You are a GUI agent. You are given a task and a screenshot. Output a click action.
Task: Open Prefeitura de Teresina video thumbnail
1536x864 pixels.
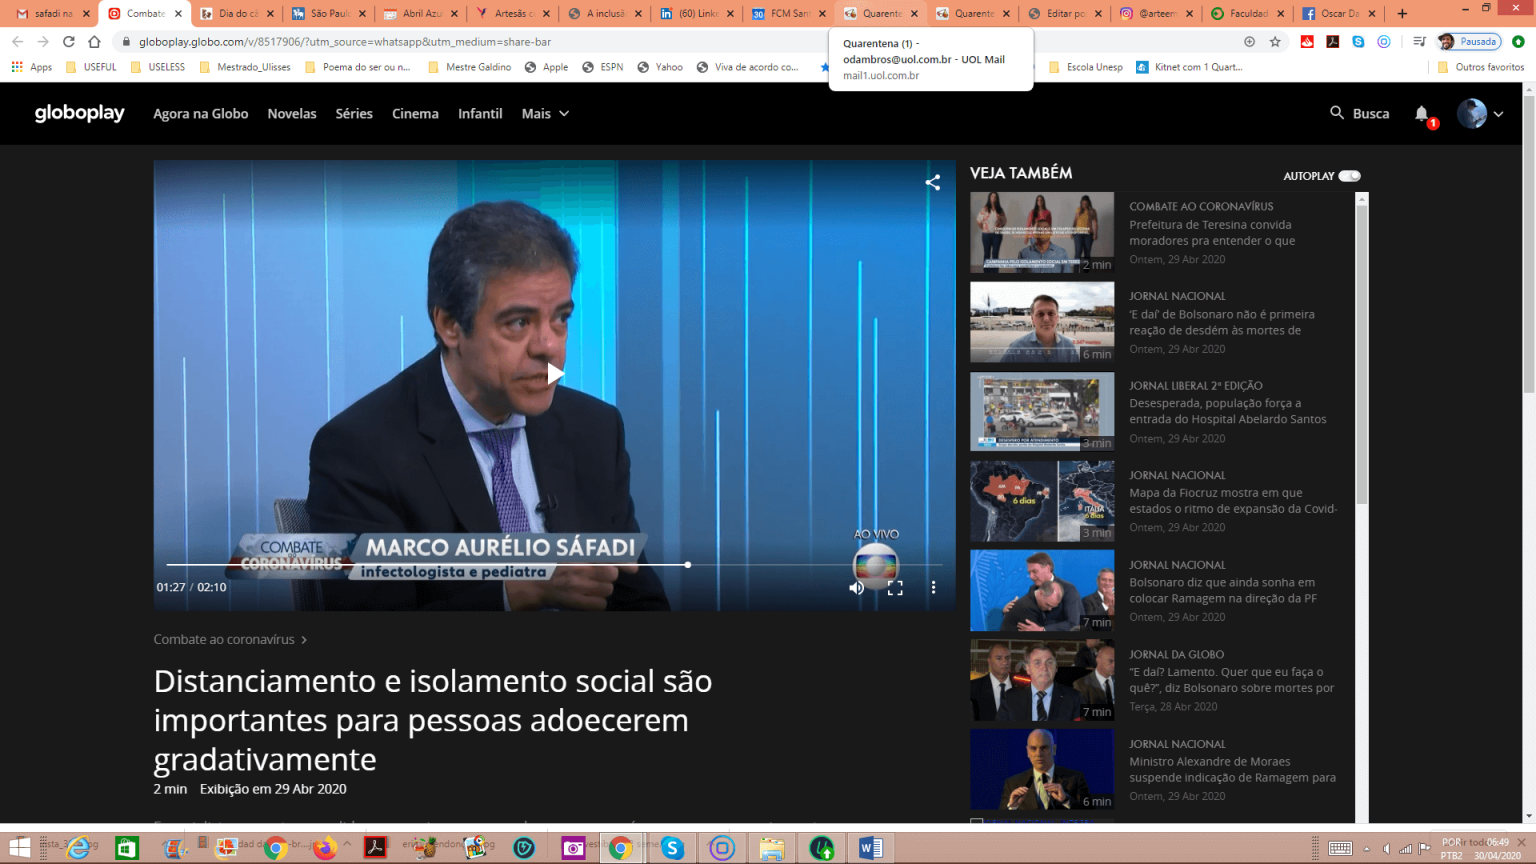point(1042,232)
